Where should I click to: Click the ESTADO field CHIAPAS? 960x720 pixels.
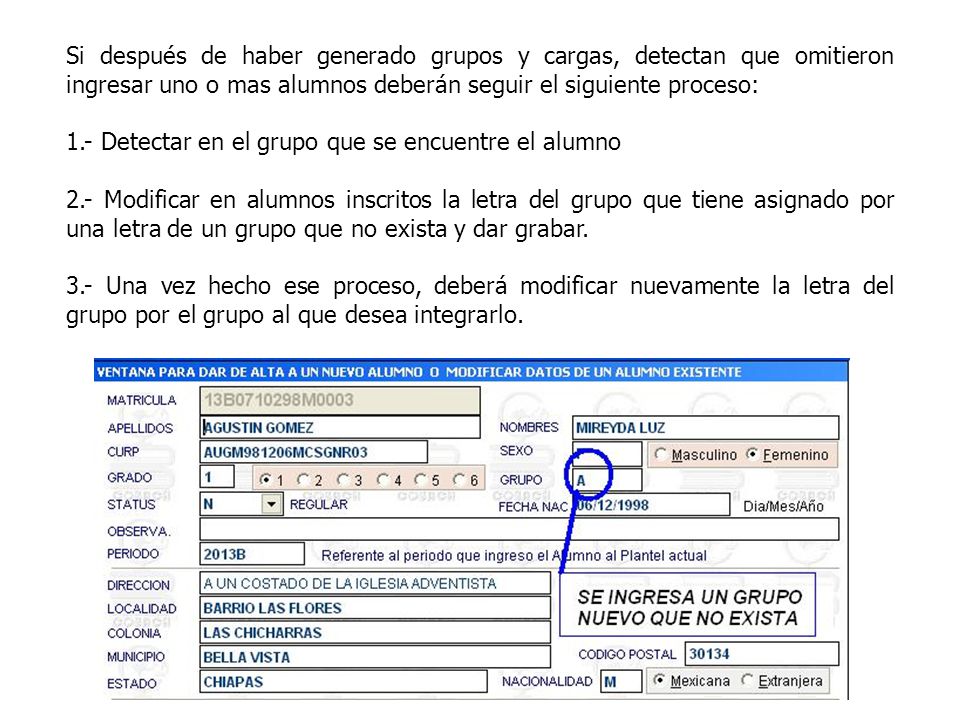coord(343,681)
